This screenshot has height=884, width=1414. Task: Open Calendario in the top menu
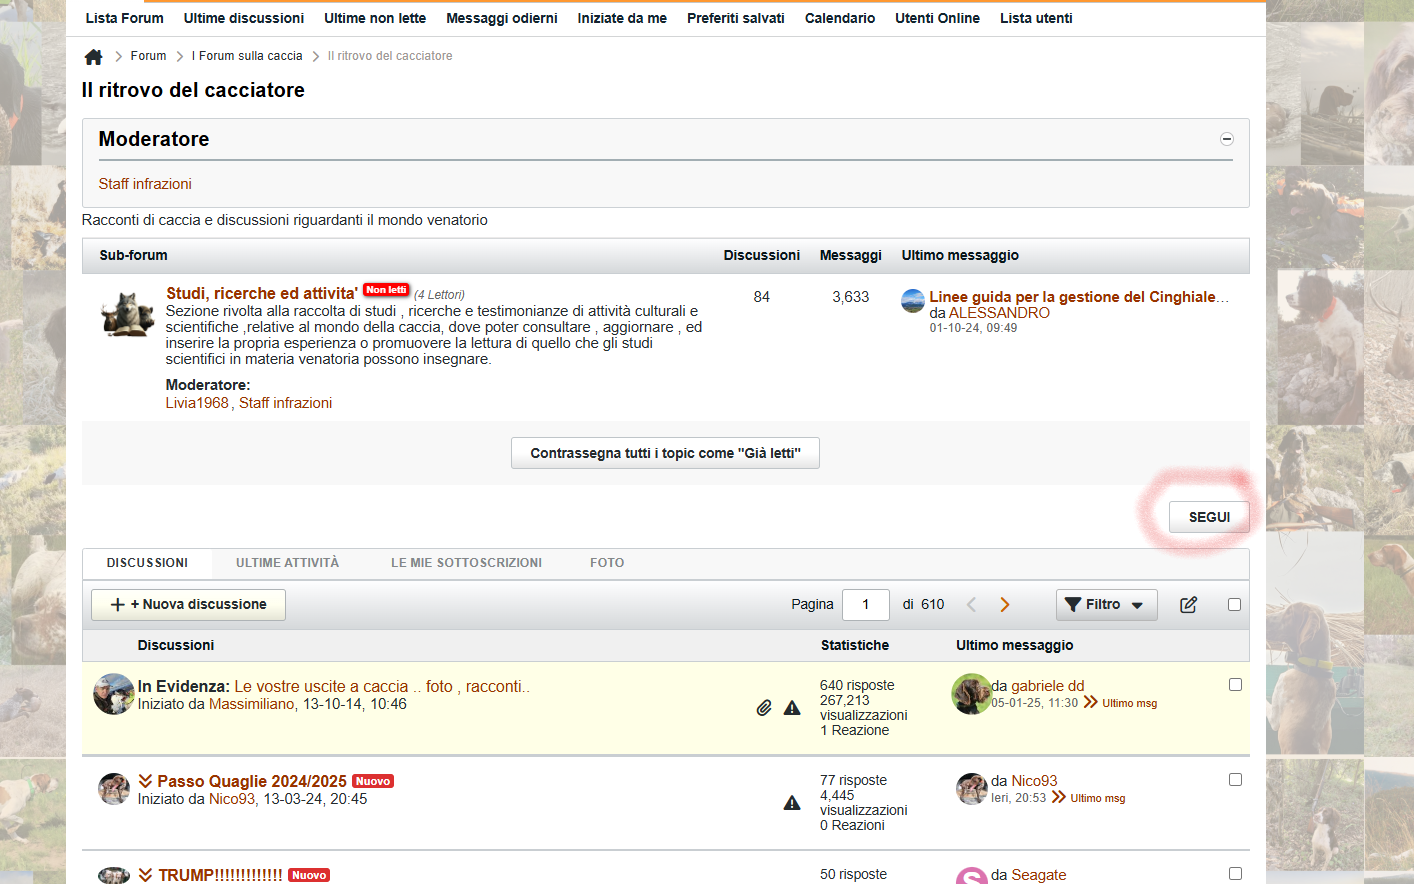click(x=839, y=18)
